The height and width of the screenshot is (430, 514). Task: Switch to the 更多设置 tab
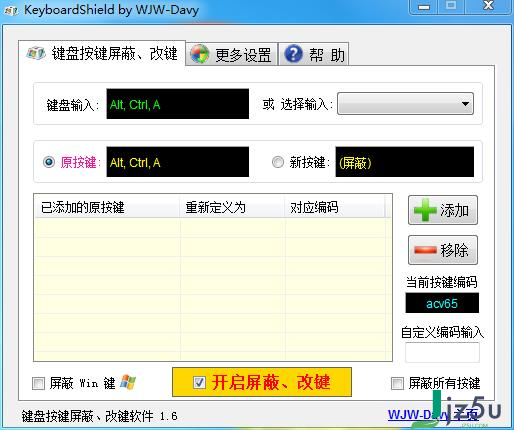tap(232, 54)
